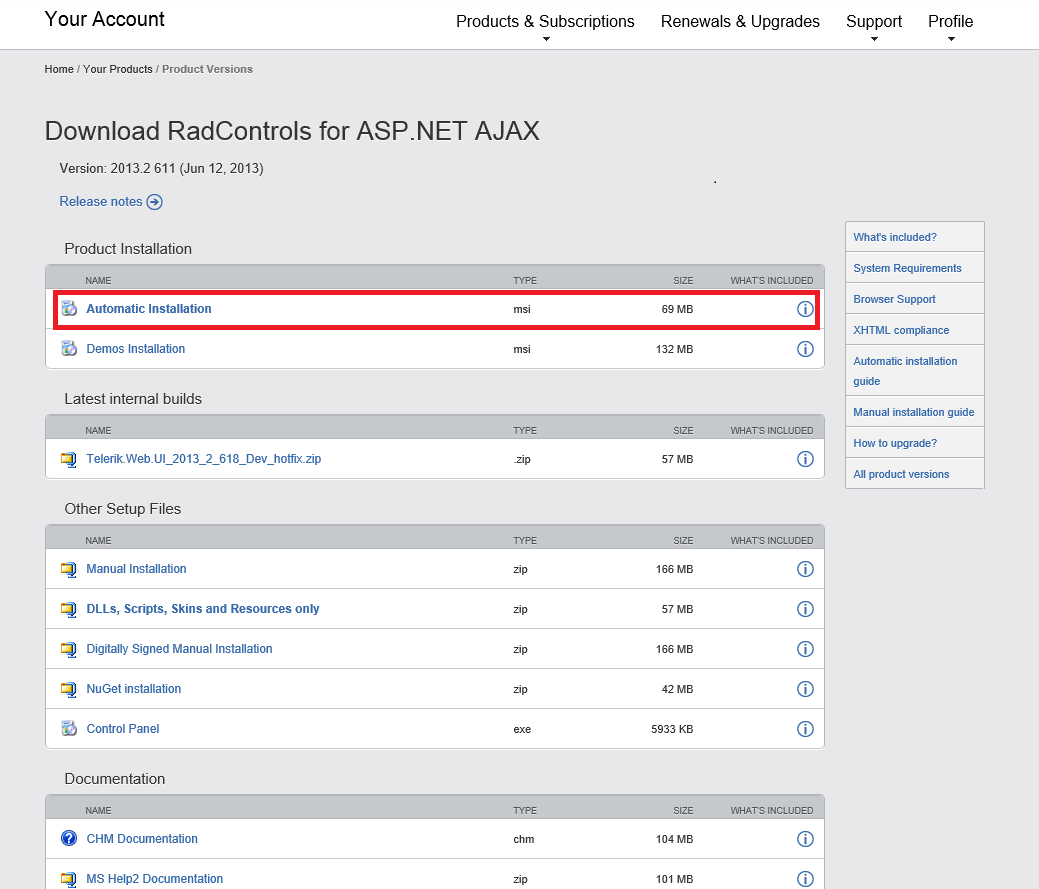Open the Profile dropdown menu
Viewport: 1039px width, 889px height.
click(950, 22)
